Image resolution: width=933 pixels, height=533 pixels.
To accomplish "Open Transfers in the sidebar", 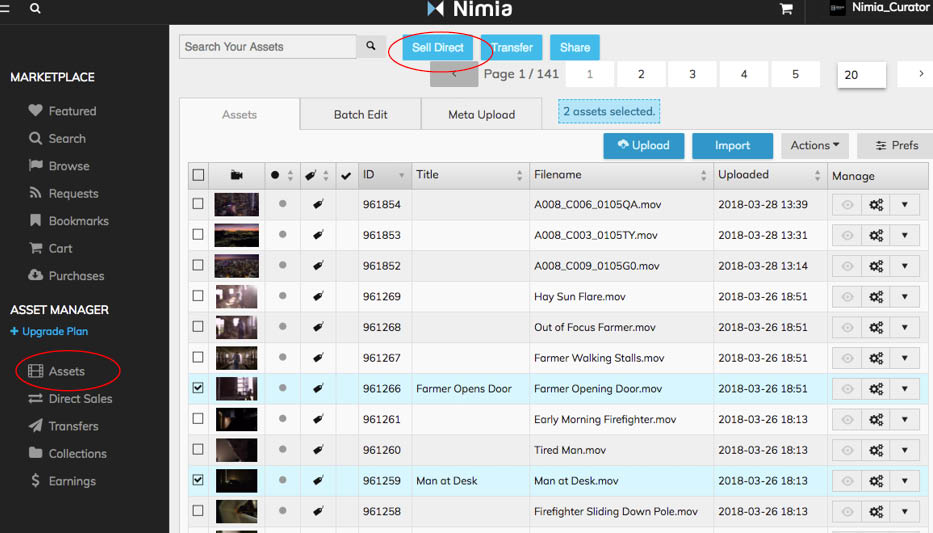I will point(63,426).
